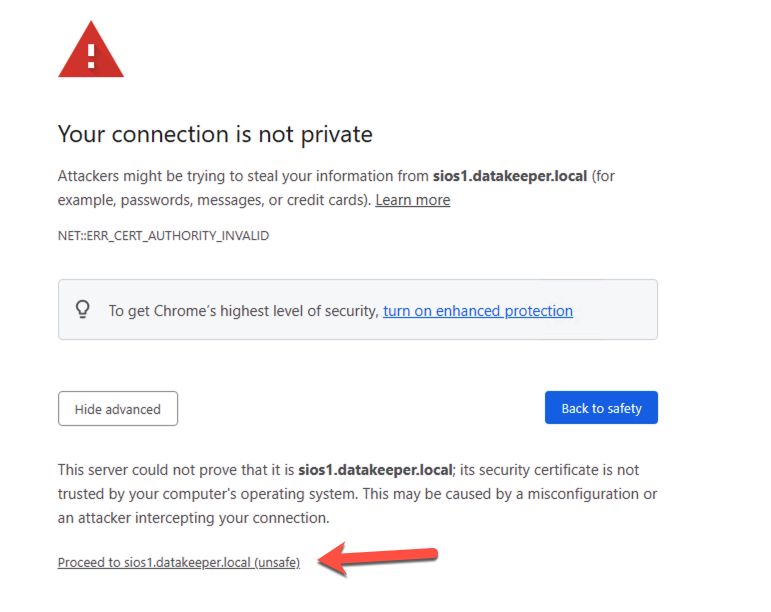Click the word "(unsafe)" in the proceed link

[x=277, y=562]
